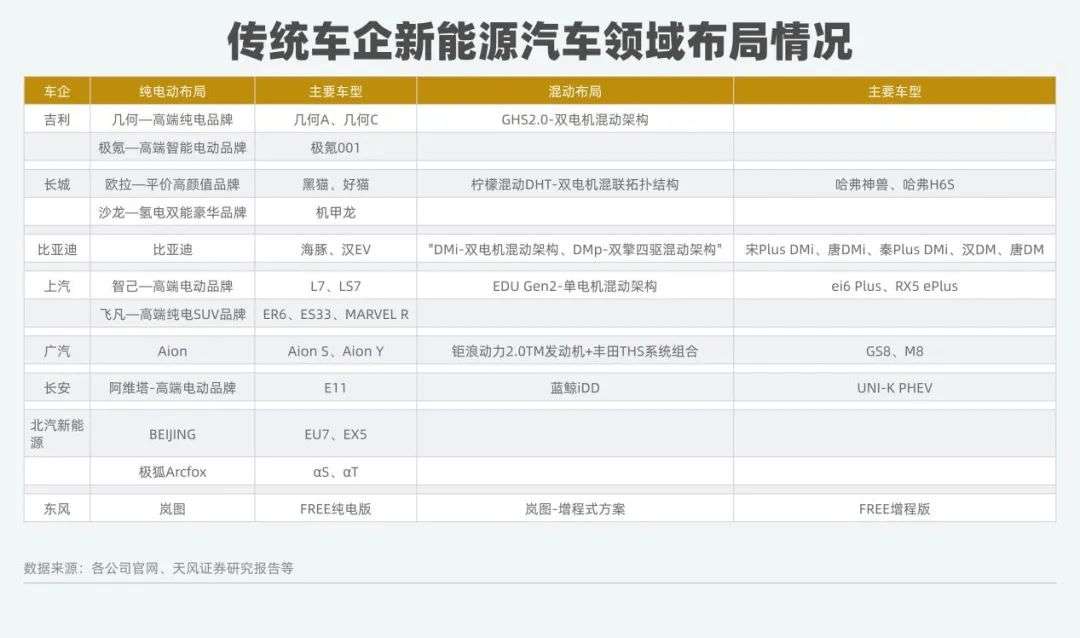This screenshot has height=638, width=1080.
Task: Select the UNI-K PHEV cell
Action: [x=894, y=388]
